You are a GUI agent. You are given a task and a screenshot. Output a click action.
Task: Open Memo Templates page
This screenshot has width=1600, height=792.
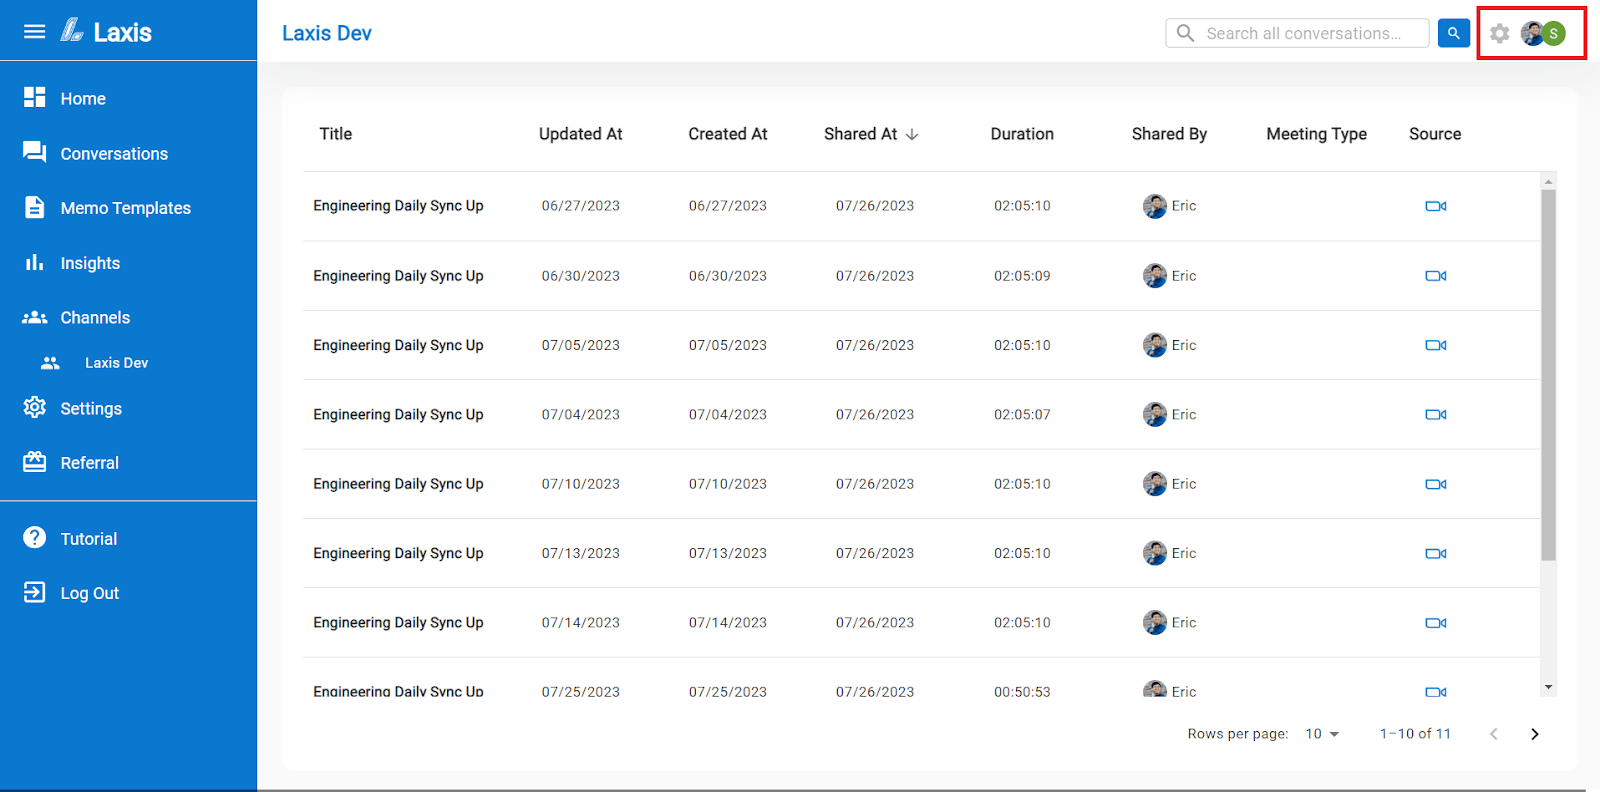pyautogui.click(x=125, y=208)
